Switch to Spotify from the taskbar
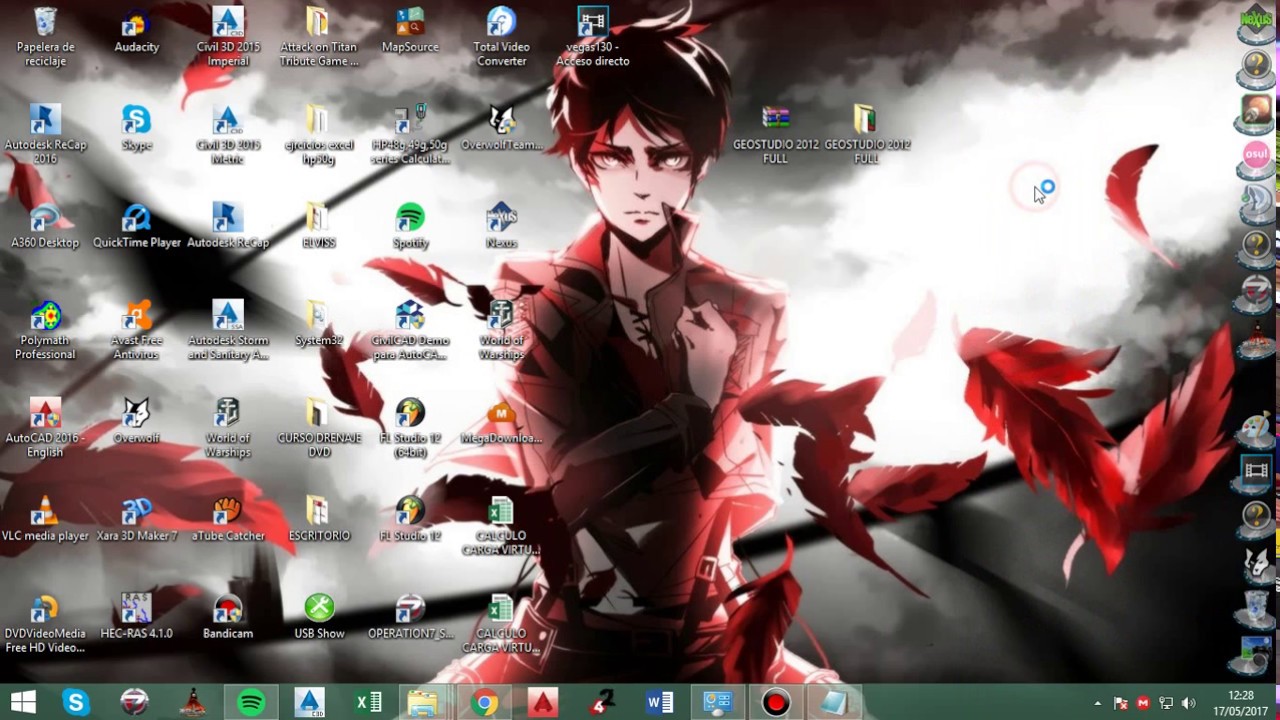Viewport: 1280px width, 720px height. click(x=251, y=702)
